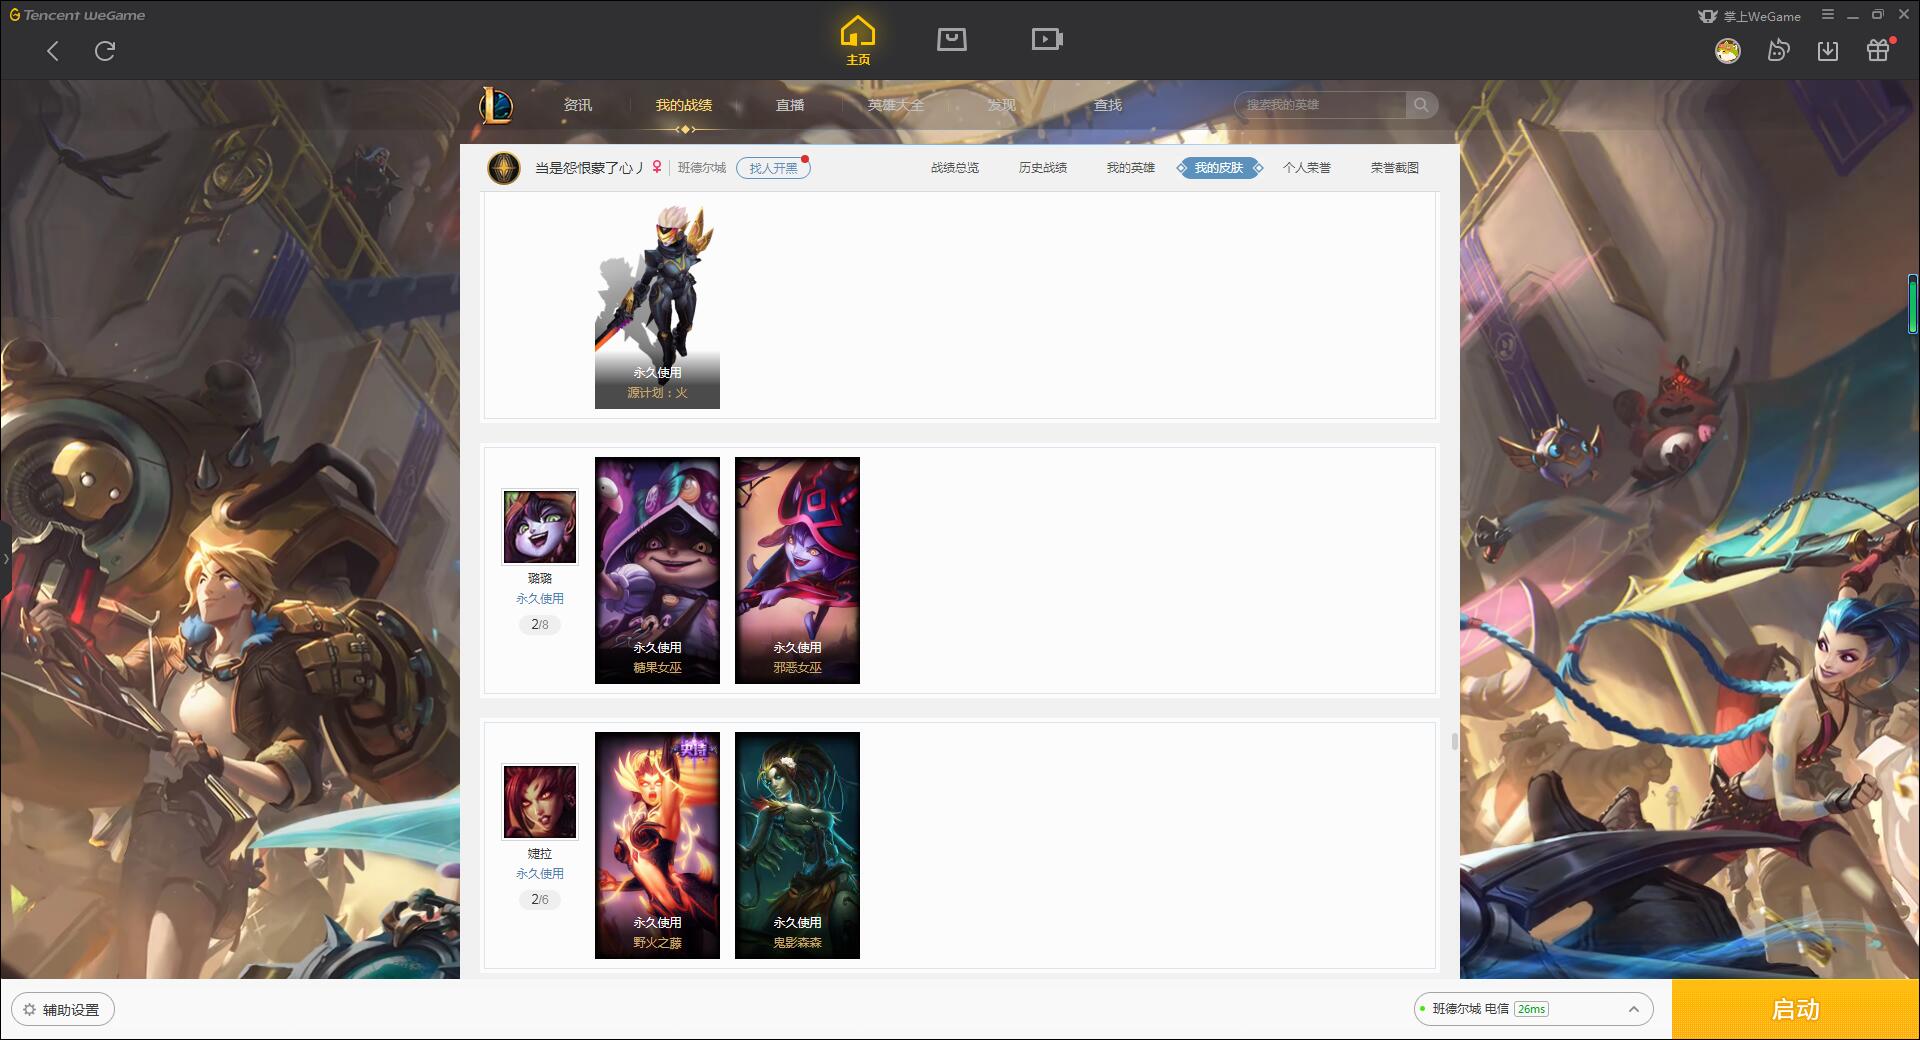Open the 糖果女巫 skin card
Screen dimensions: 1920x1040
pyautogui.click(x=657, y=570)
